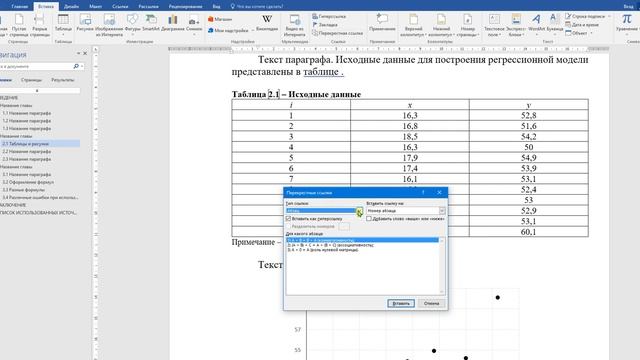Click the Вставить button in dialog
Image resolution: width=640 pixels, height=360 pixels.
401,303
